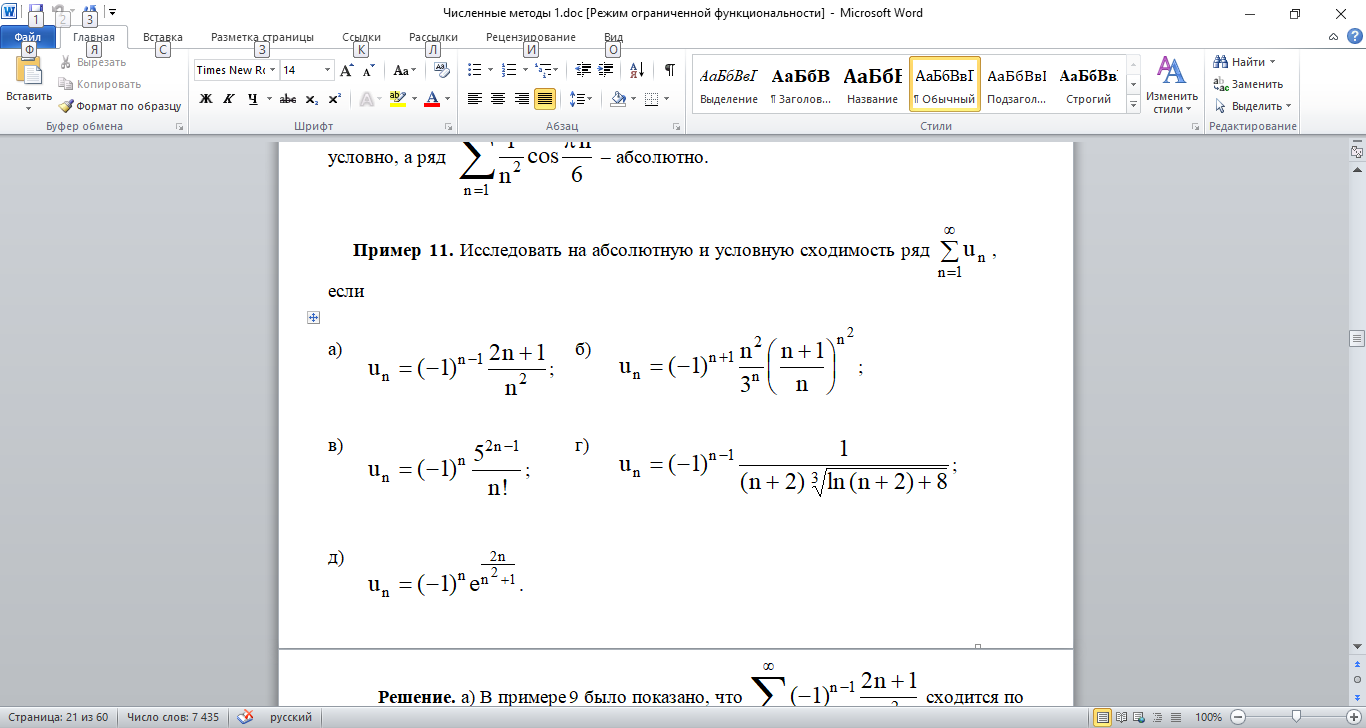This screenshot has height=728, width=1366.
Task: Apply red font color button
Action: 432,98
